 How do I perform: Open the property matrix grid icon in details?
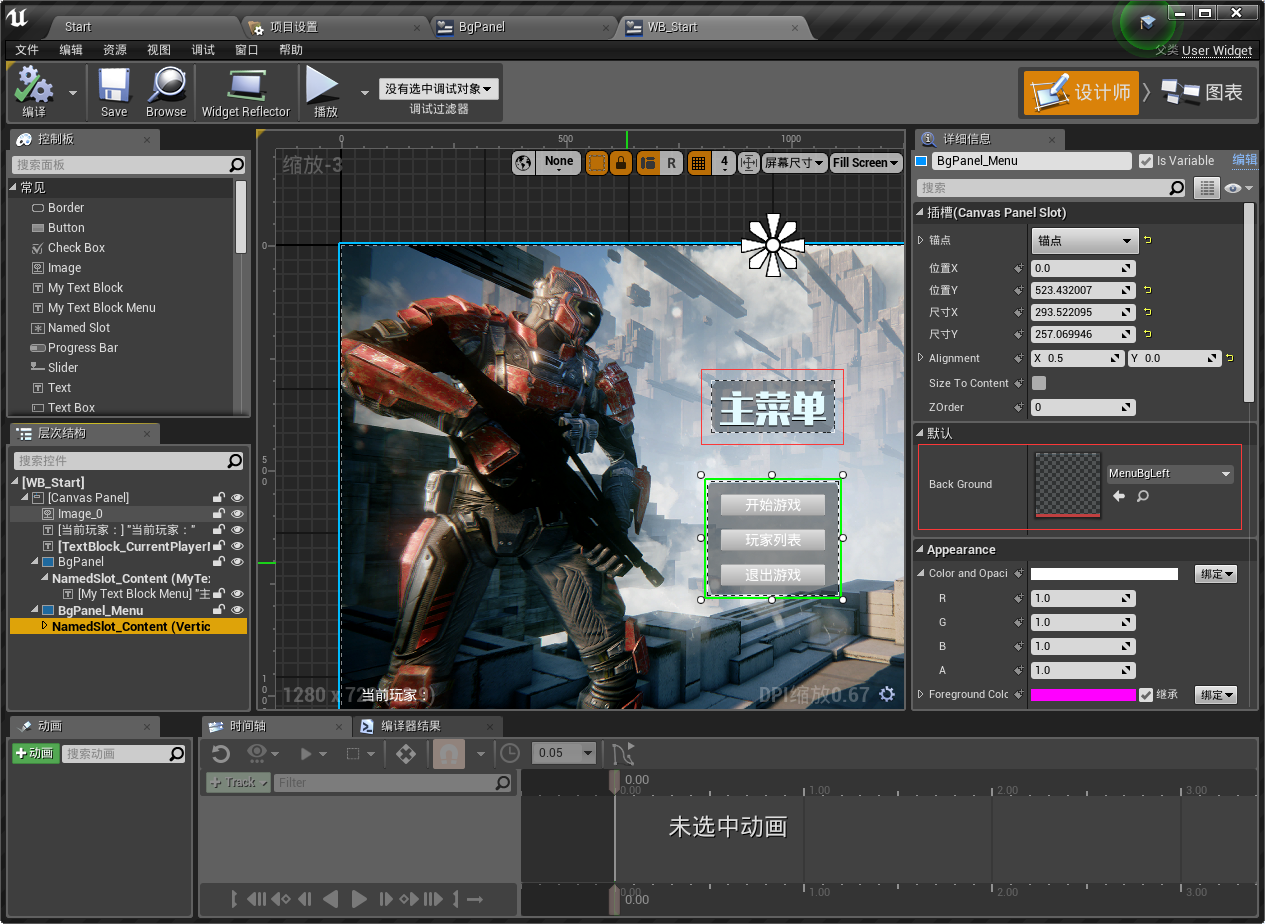tap(1207, 188)
